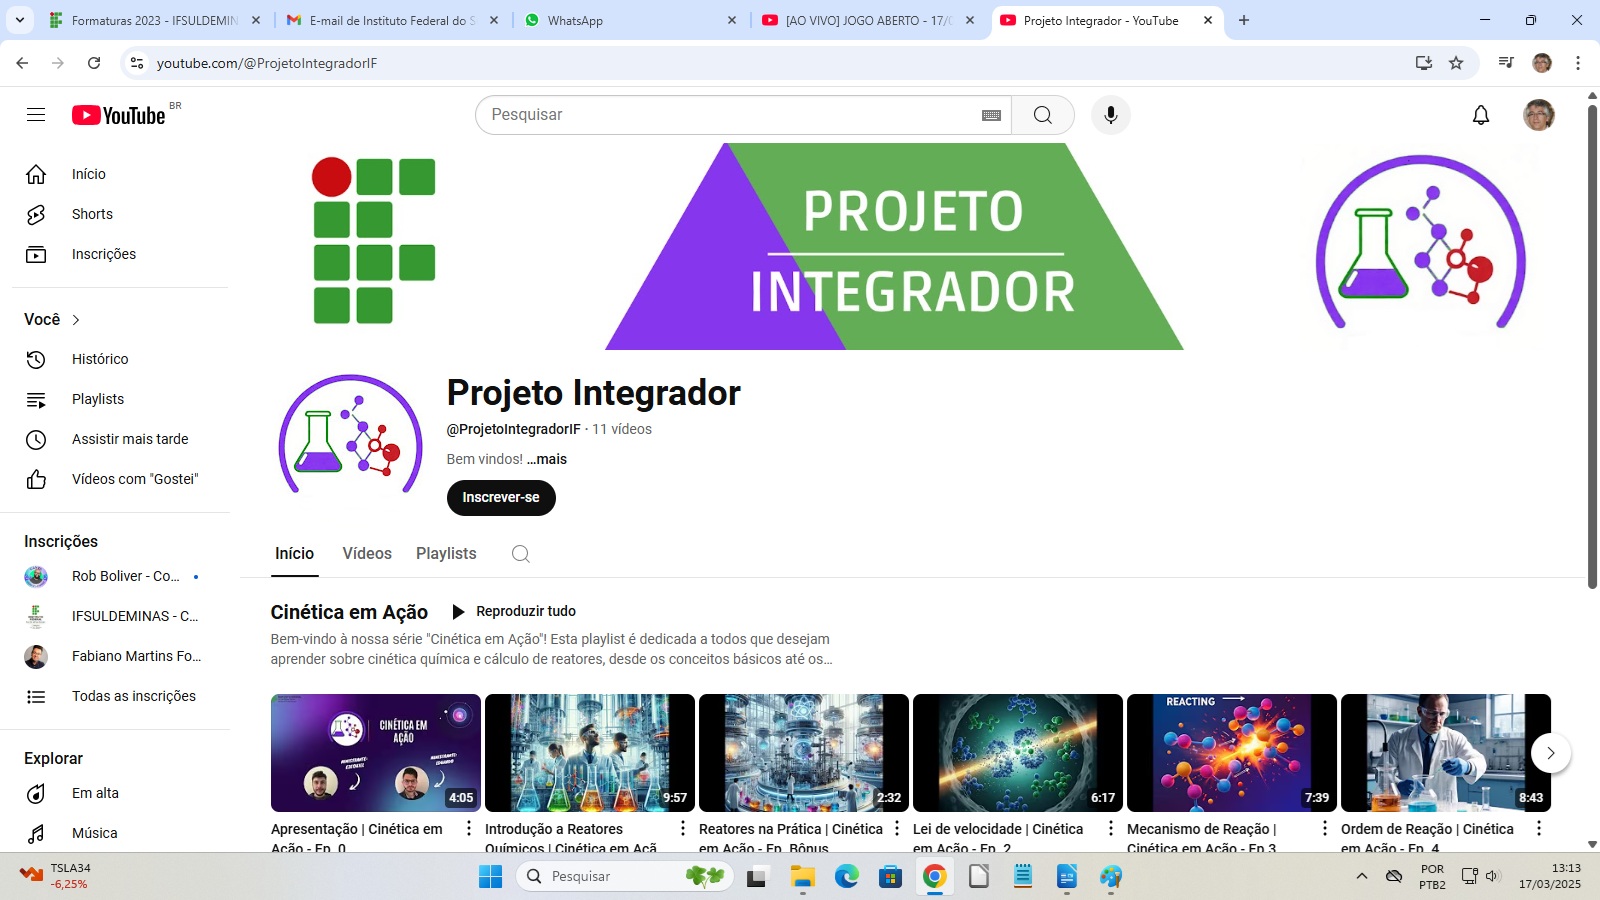Open a new Chrome tab
This screenshot has height=900, width=1600.
point(1244,20)
